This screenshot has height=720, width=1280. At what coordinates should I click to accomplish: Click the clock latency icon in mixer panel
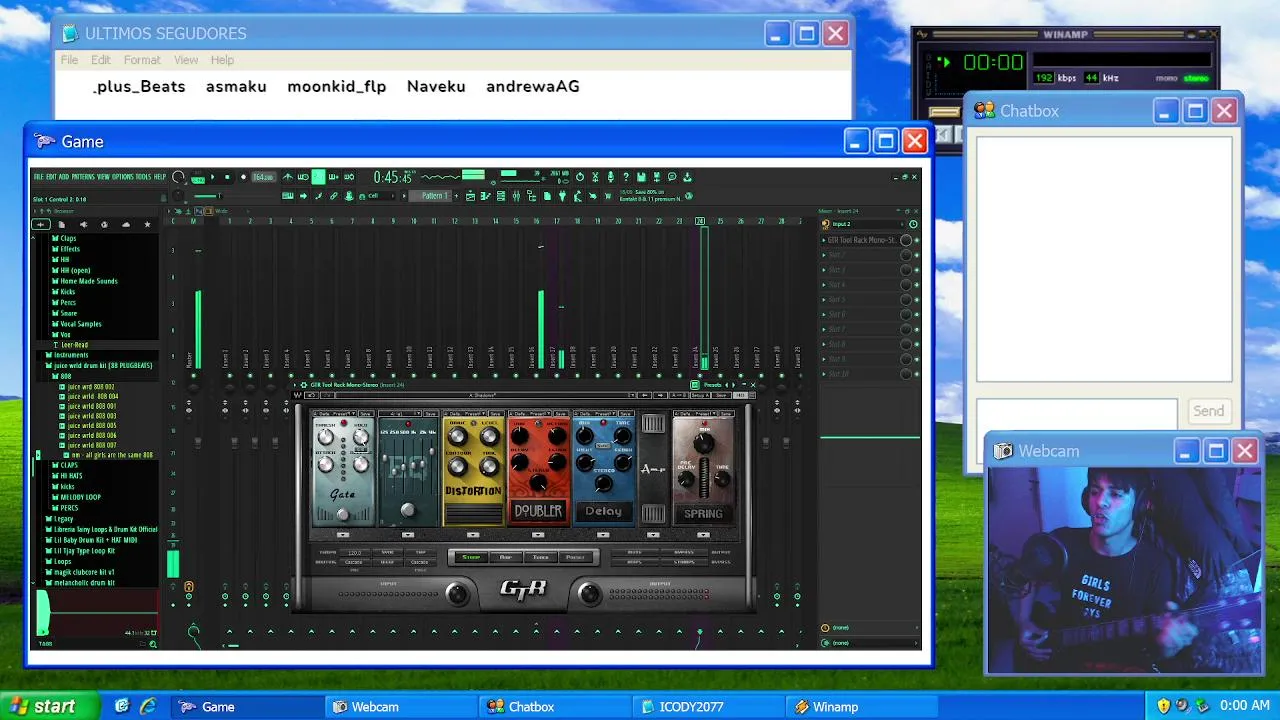coord(913,224)
